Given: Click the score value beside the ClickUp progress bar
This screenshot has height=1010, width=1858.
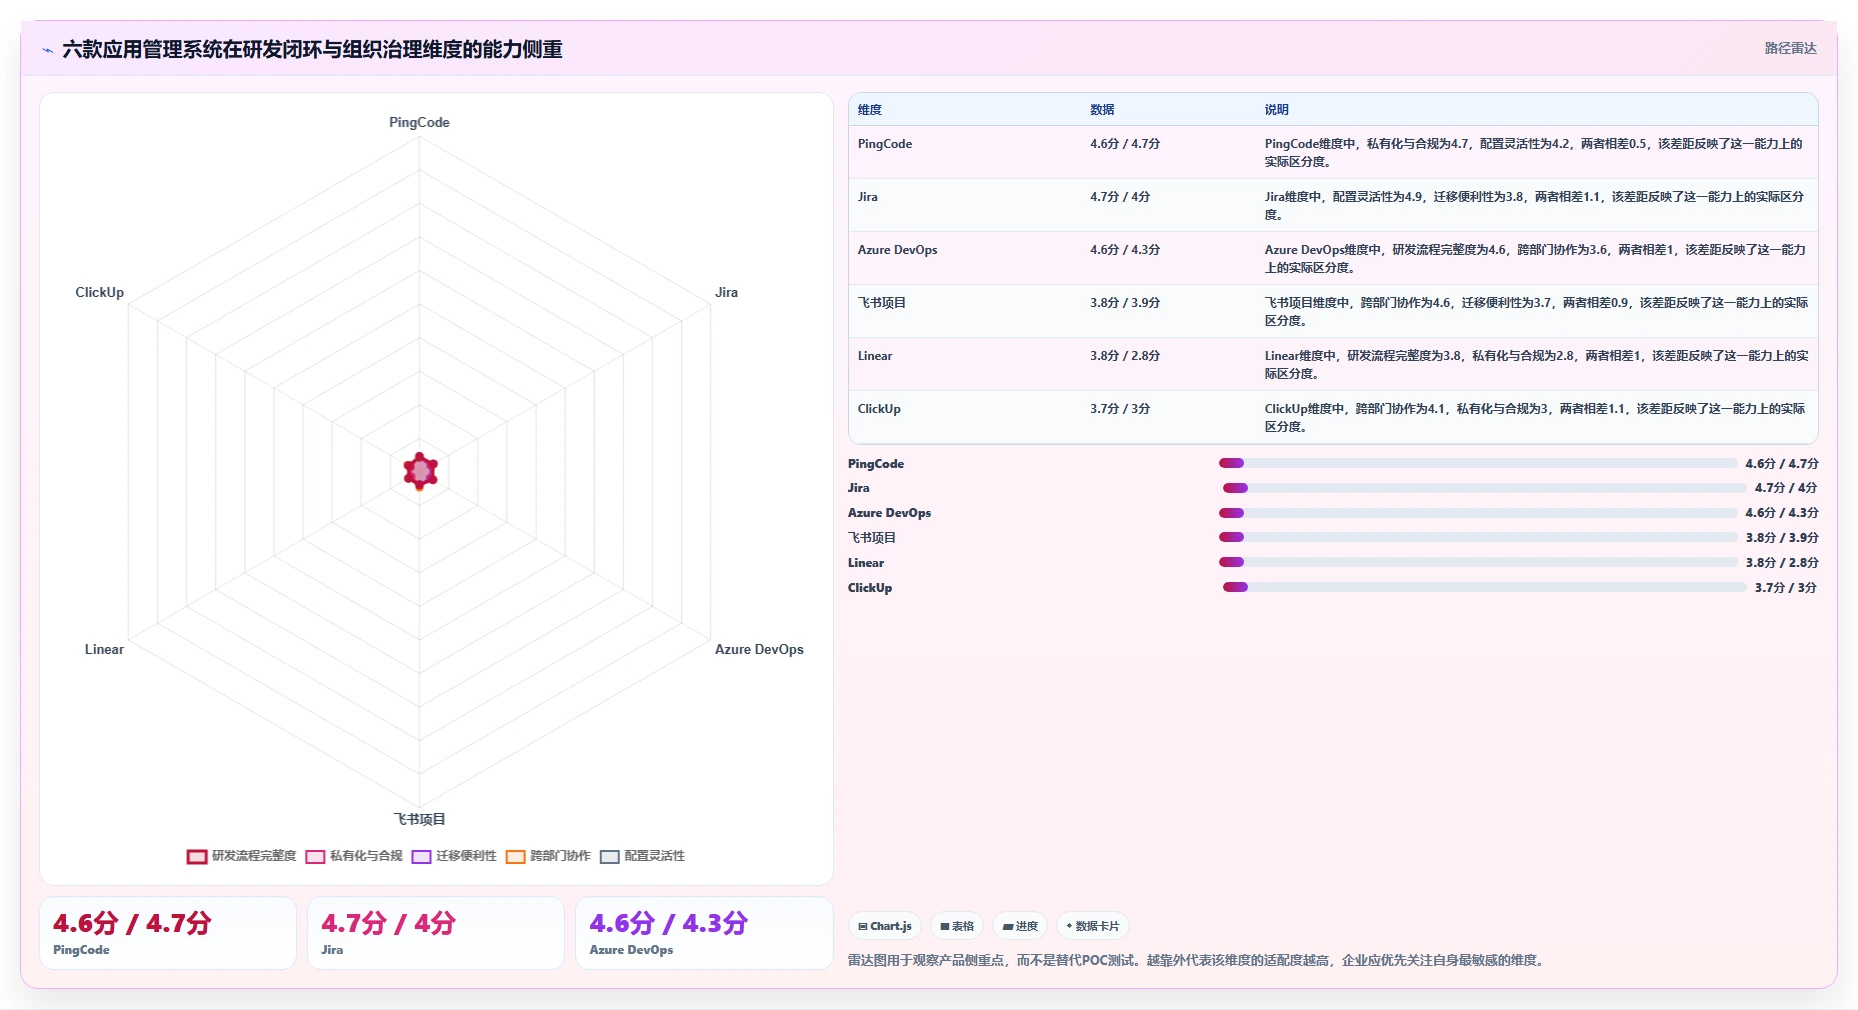Looking at the screenshot, I should (x=1786, y=588).
